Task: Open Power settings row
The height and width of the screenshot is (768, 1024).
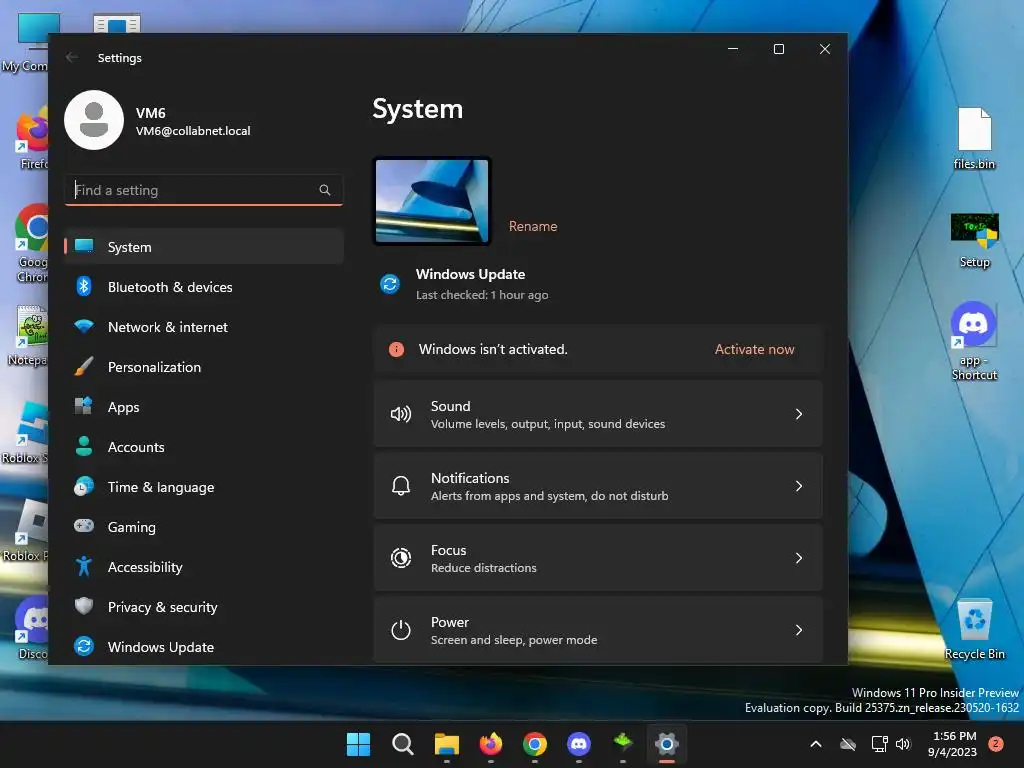Action: tap(598, 630)
